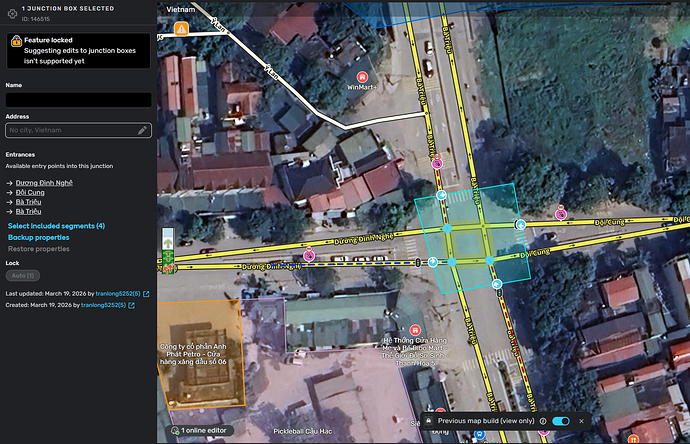Screen dimensions: 690x444
Task: Click the Bibo Mart store marker
Action: tap(415, 330)
